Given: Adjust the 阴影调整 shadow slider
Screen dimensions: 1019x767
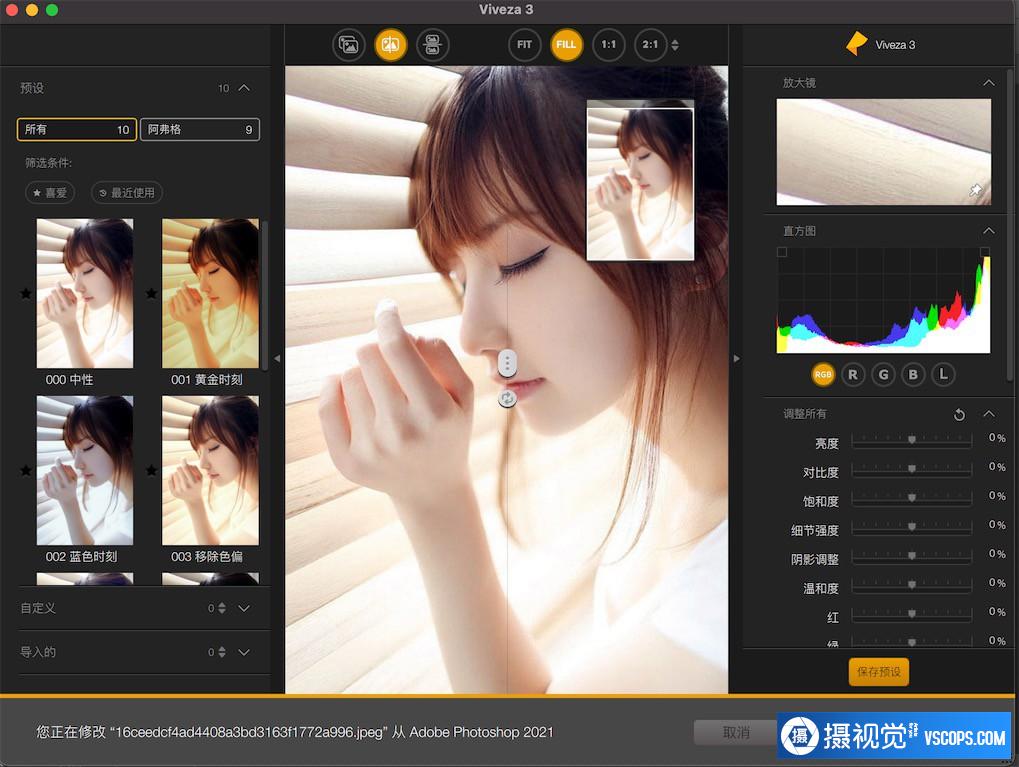Looking at the screenshot, I should [x=912, y=556].
